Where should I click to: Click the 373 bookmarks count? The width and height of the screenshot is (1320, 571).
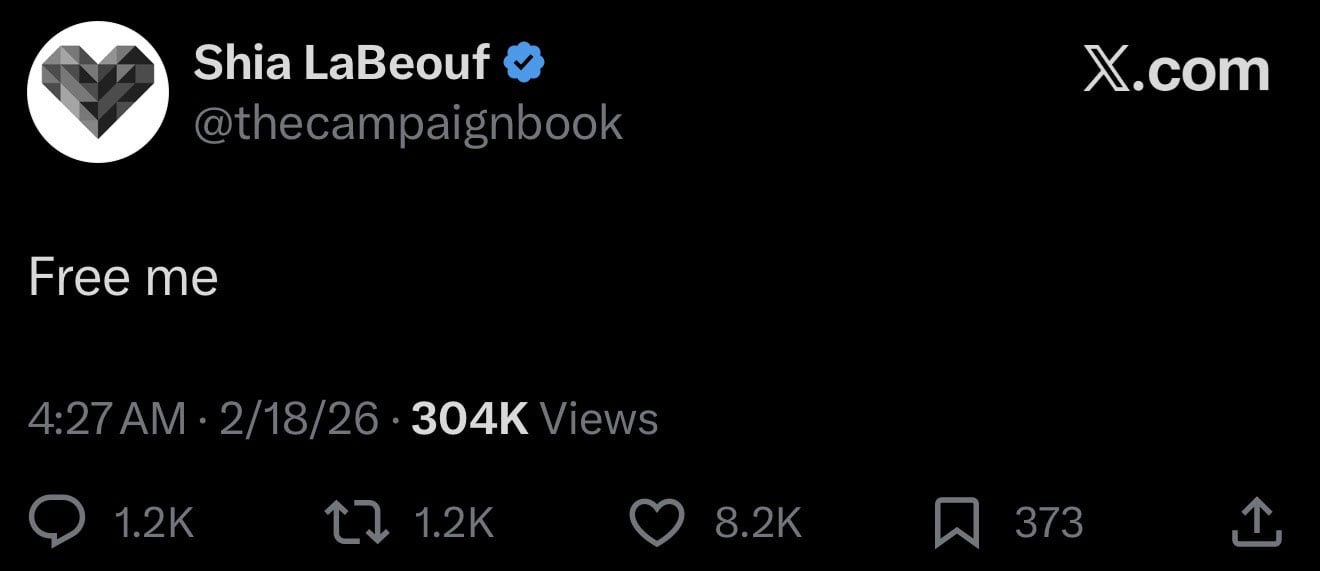coord(1049,523)
